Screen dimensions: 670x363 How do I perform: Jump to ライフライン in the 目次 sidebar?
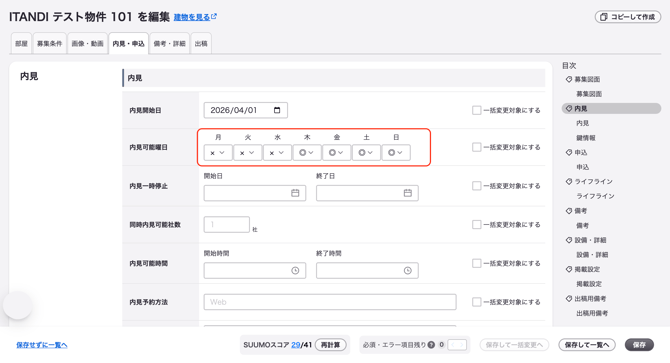[x=593, y=182]
